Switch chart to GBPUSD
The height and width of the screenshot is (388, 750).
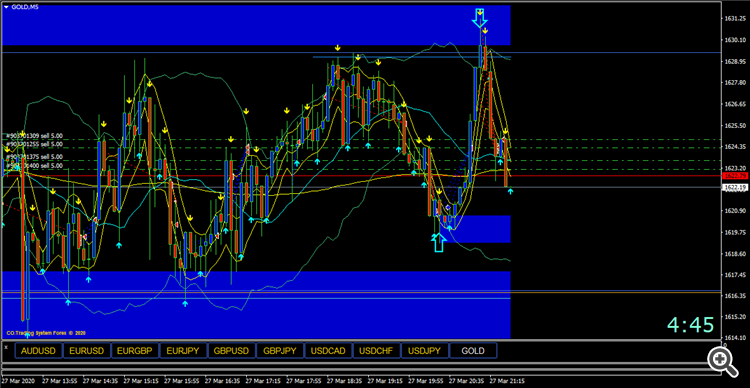pyautogui.click(x=232, y=351)
